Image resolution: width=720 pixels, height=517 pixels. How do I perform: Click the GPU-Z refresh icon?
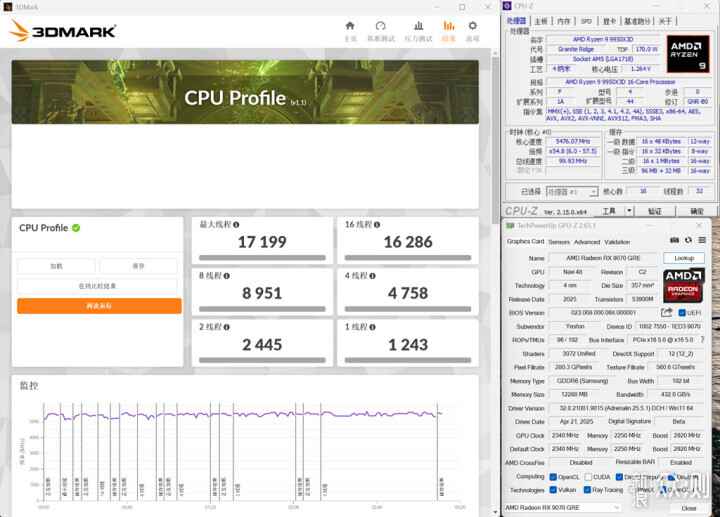pyautogui.click(x=688, y=240)
